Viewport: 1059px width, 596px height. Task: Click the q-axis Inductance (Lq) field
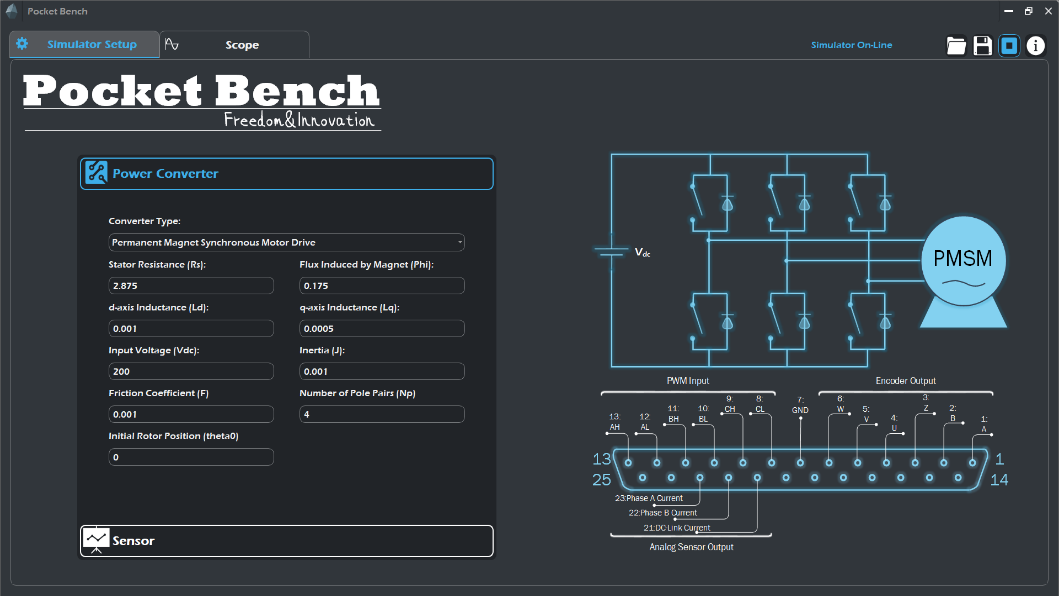coord(382,328)
